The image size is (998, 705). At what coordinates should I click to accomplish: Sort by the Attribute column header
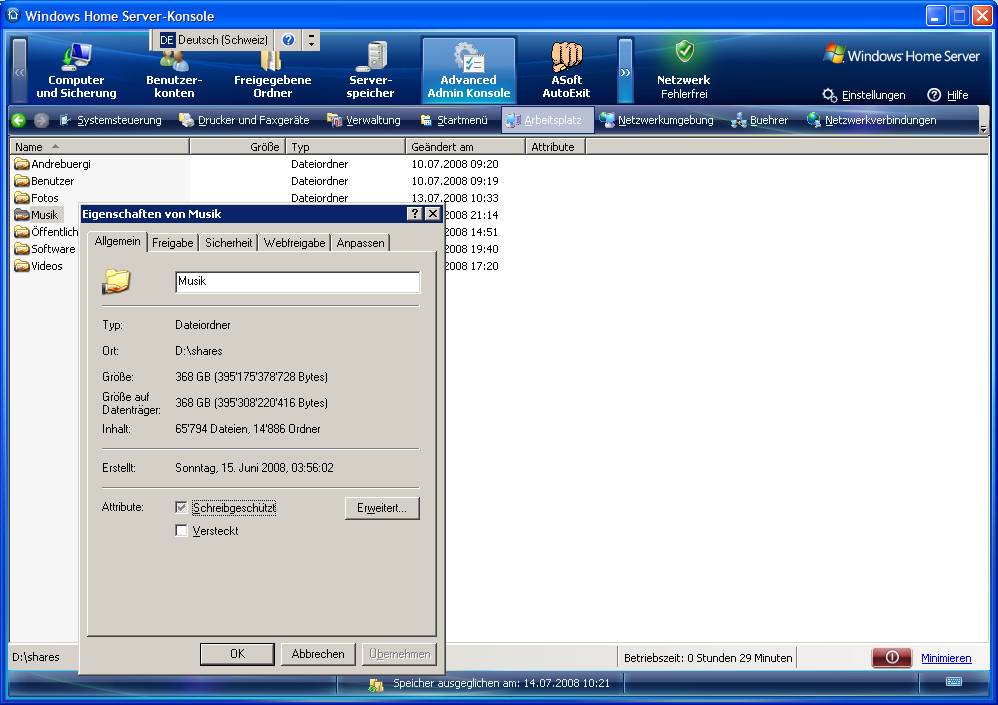pyautogui.click(x=556, y=147)
